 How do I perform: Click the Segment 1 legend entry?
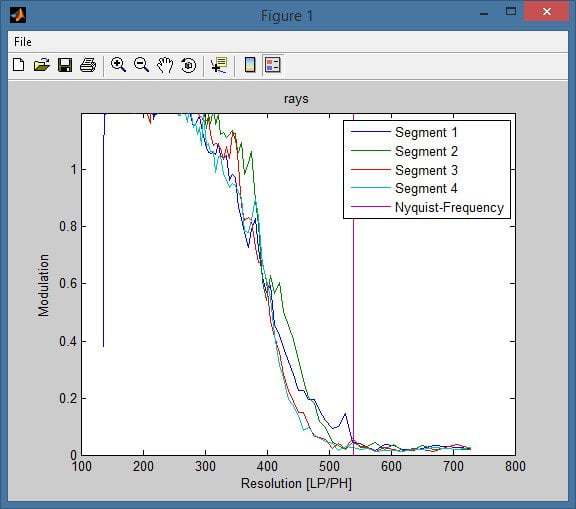click(x=404, y=132)
